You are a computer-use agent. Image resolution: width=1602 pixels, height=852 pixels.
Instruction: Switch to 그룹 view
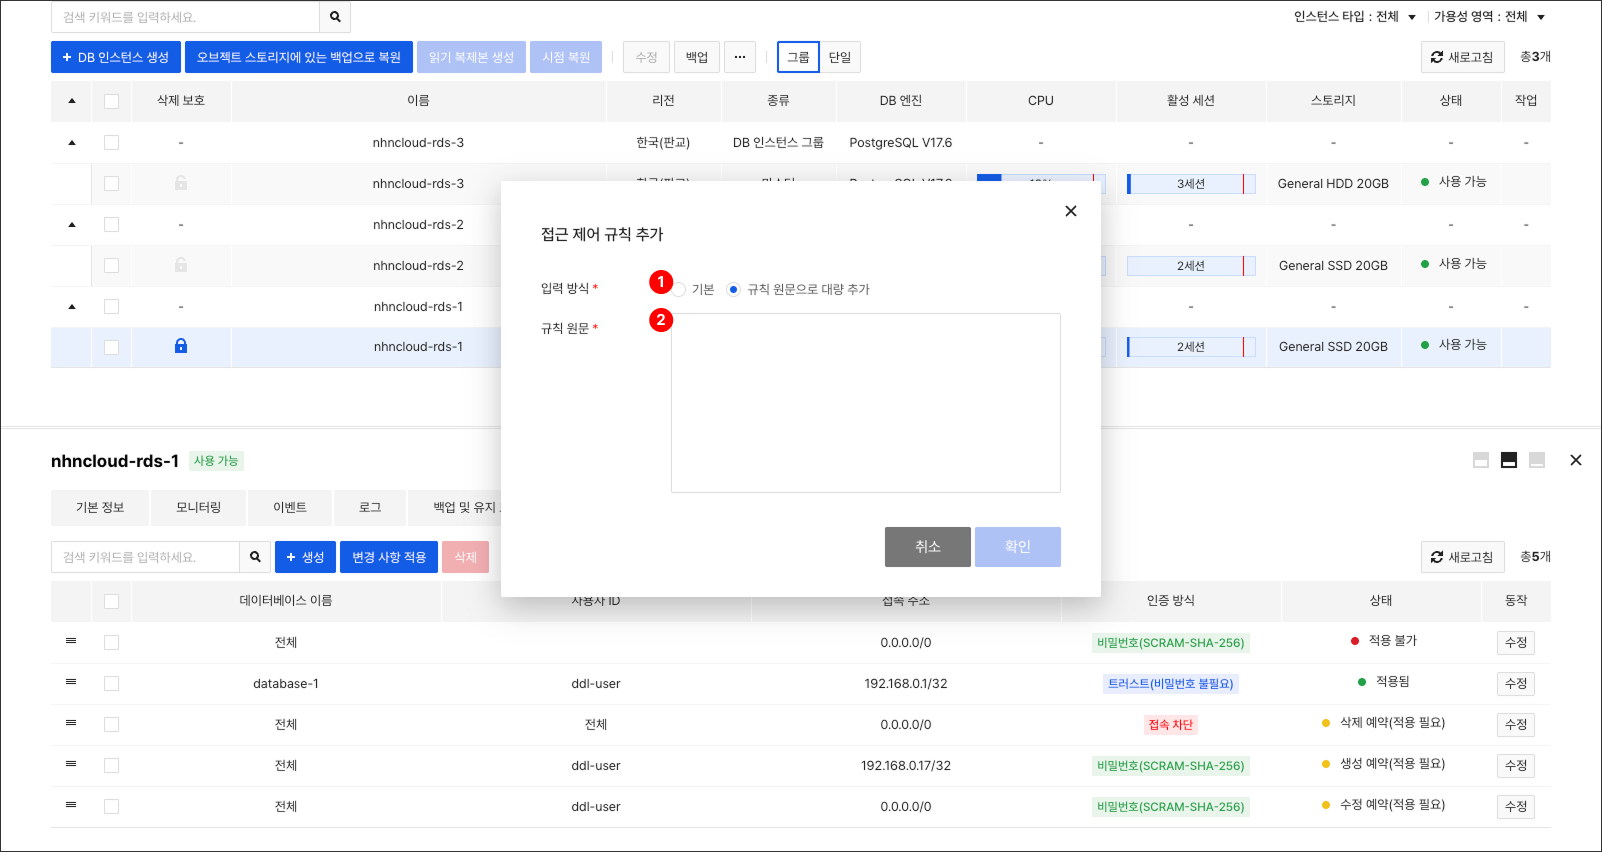(798, 57)
